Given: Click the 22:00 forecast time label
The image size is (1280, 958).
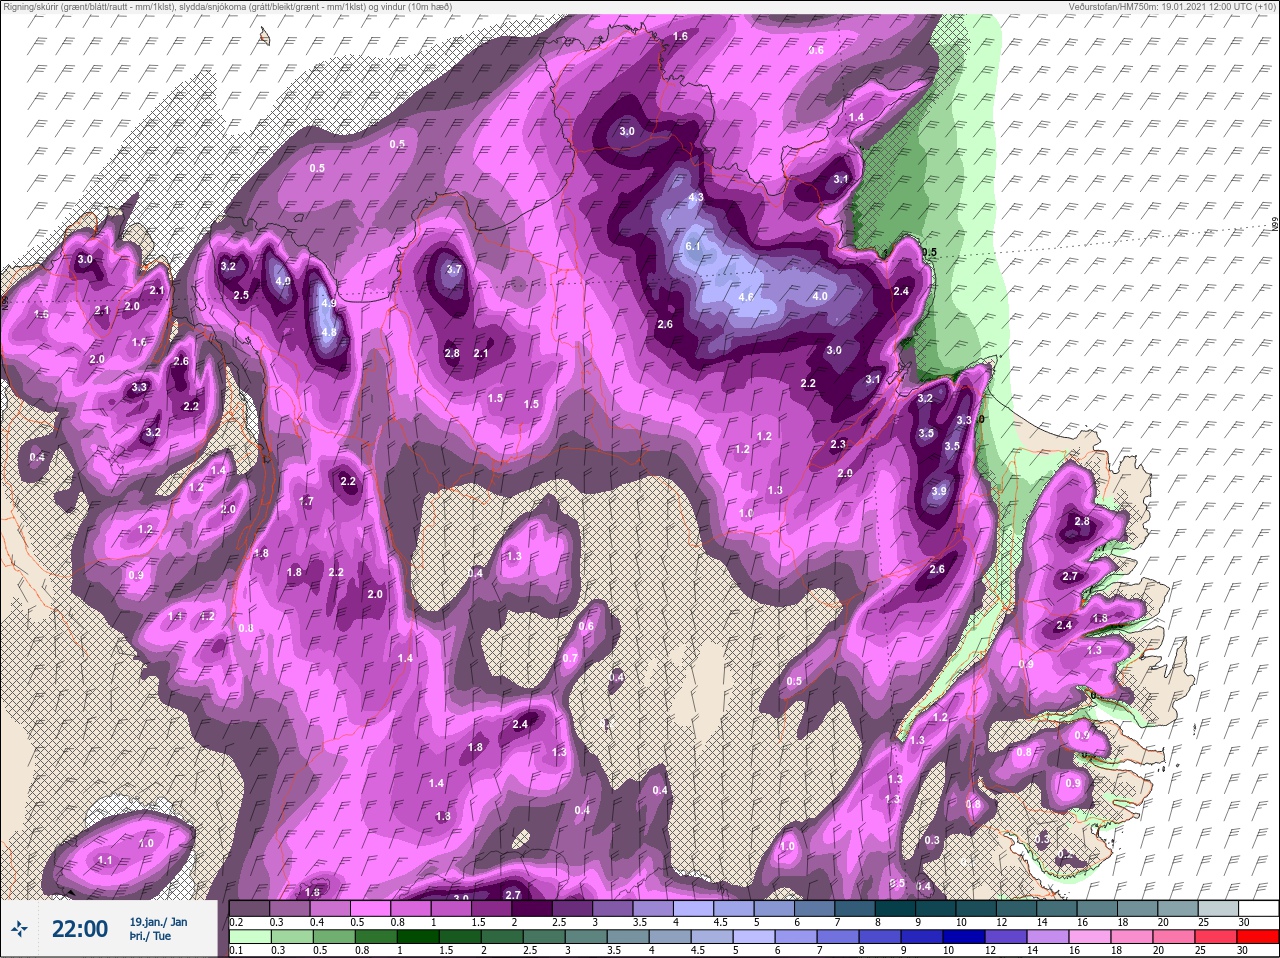Looking at the screenshot, I should click(x=80, y=929).
